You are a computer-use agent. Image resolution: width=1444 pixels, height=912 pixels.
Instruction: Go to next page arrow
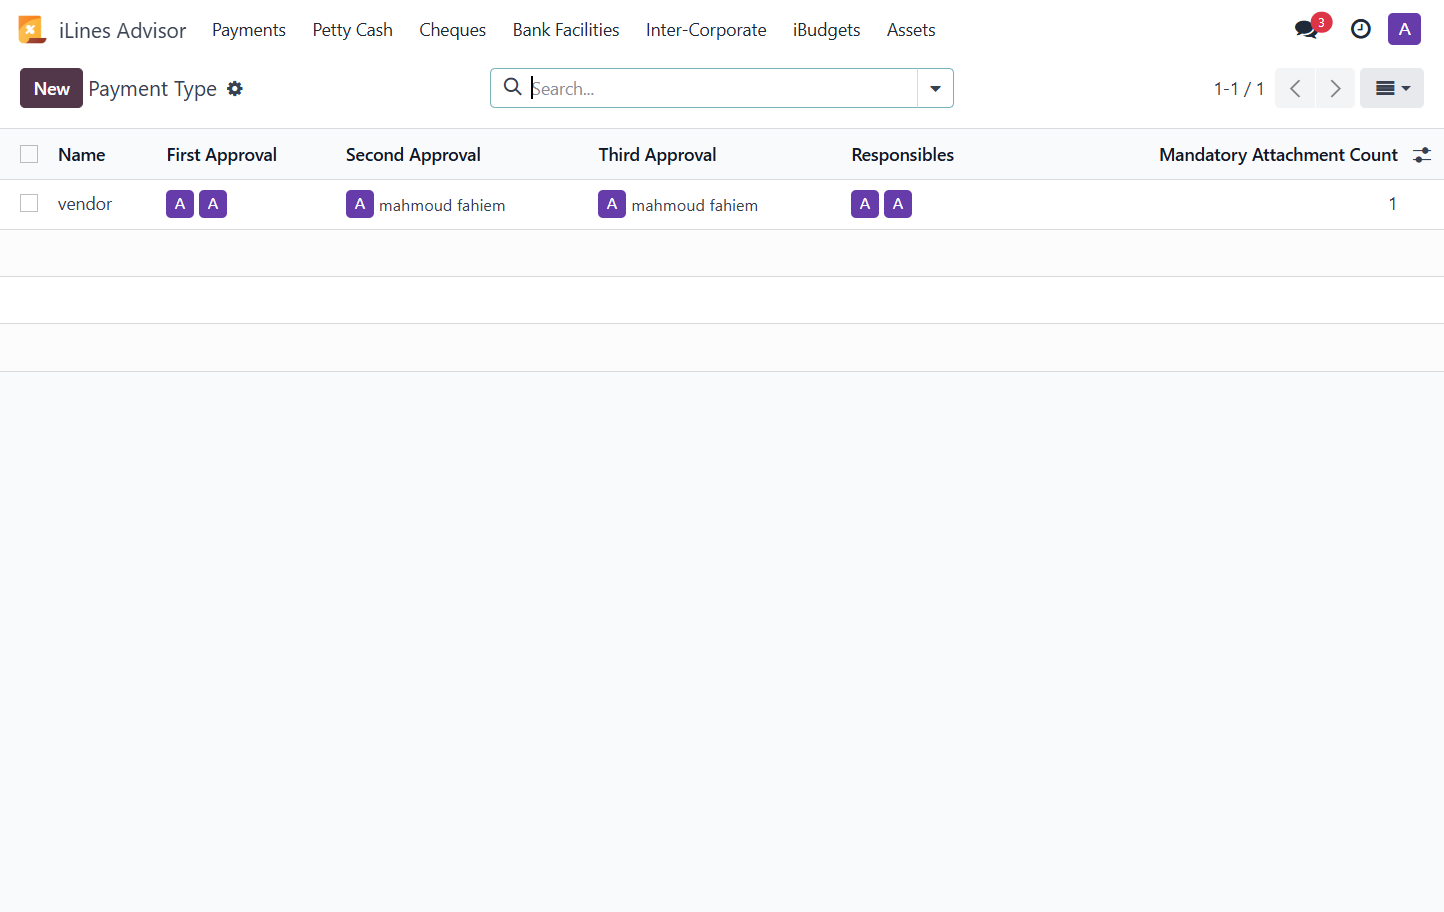[x=1335, y=88]
